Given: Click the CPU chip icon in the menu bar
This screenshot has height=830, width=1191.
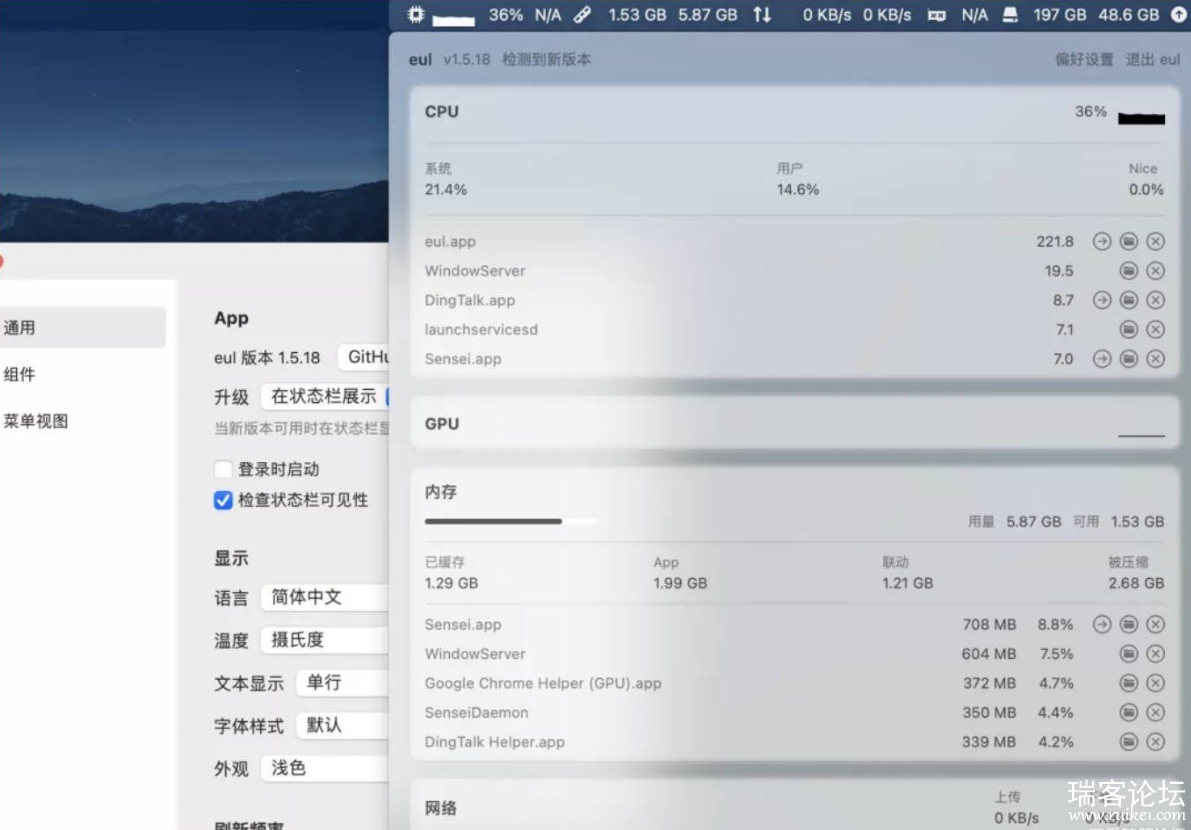Looking at the screenshot, I should point(416,15).
